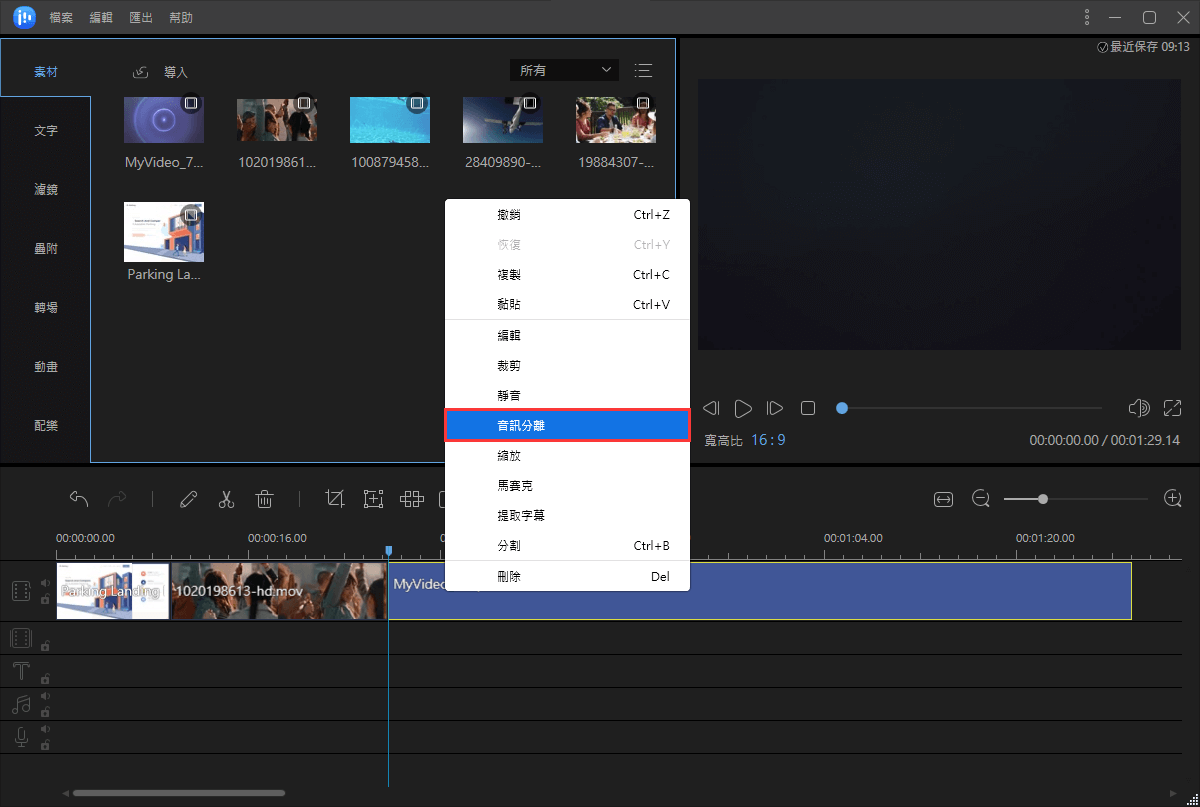Click the undo arrow in timeline toolbar
This screenshot has height=807, width=1200.
pos(79,499)
